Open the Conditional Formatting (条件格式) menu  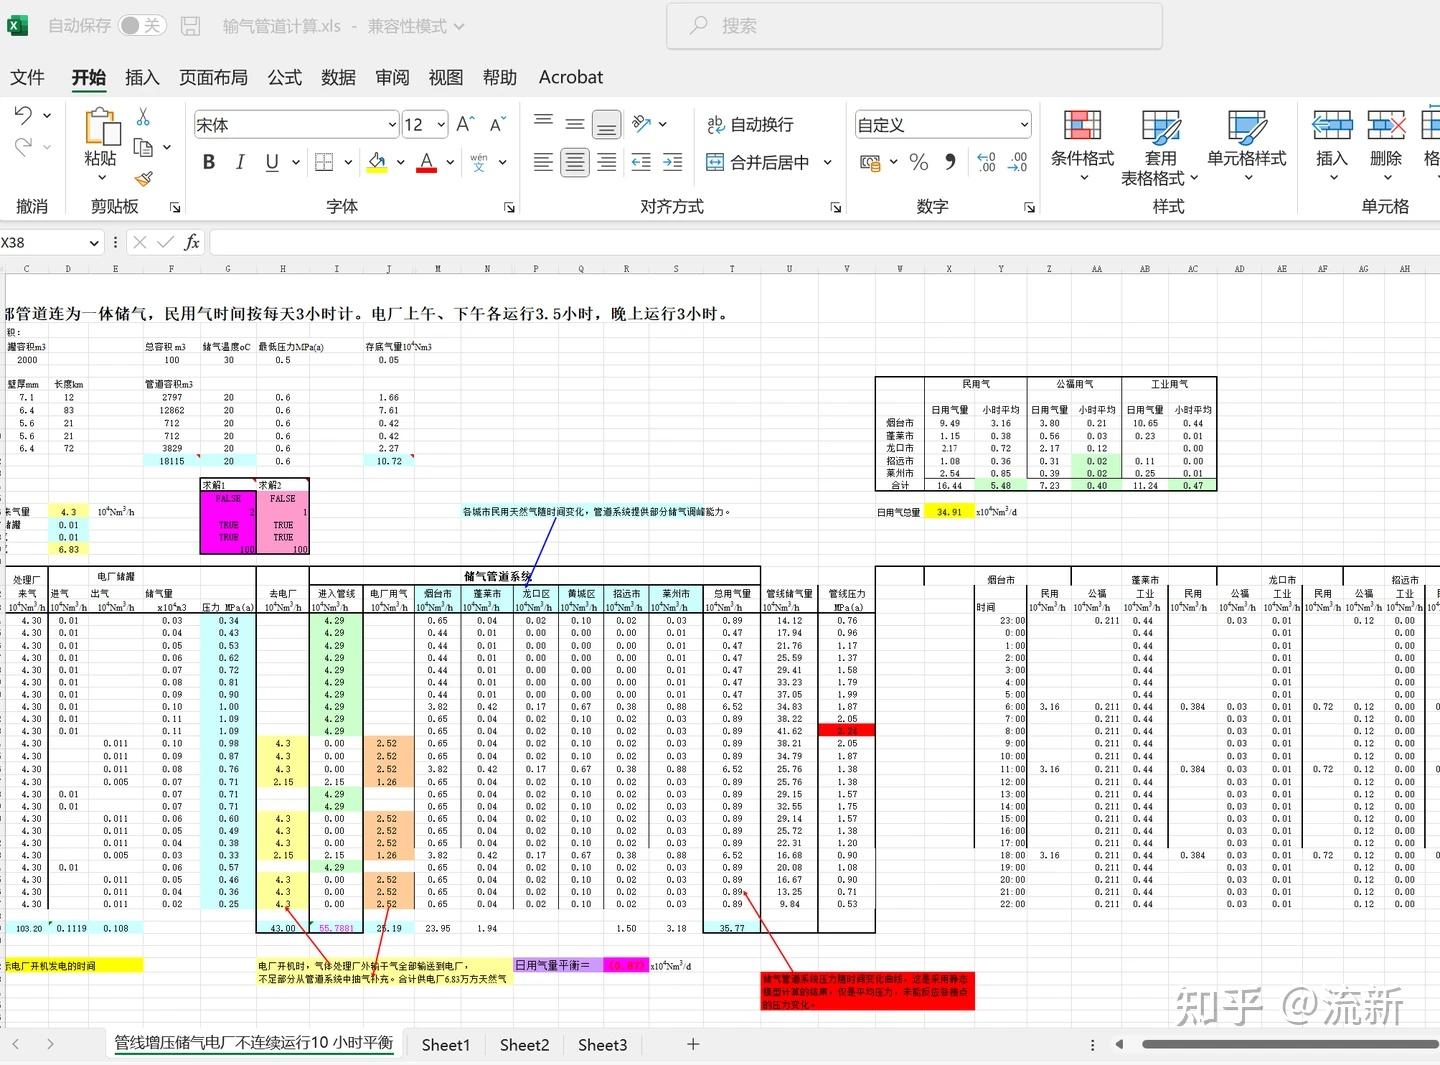1082,146
